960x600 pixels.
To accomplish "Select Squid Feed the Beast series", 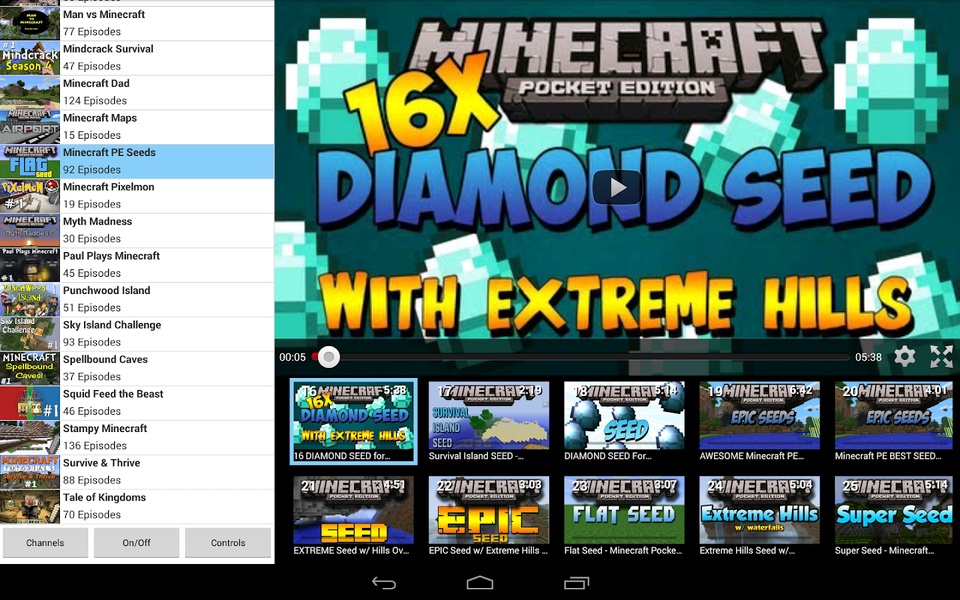I will pos(137,402).
